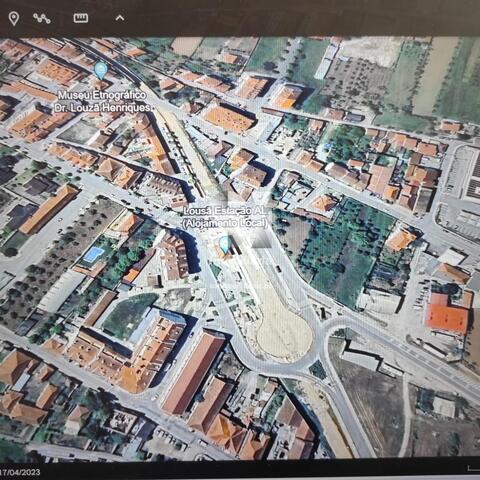Click the Lousã Estação AL map pin
This screenshot has width=480, height=480.
point(226,245)
